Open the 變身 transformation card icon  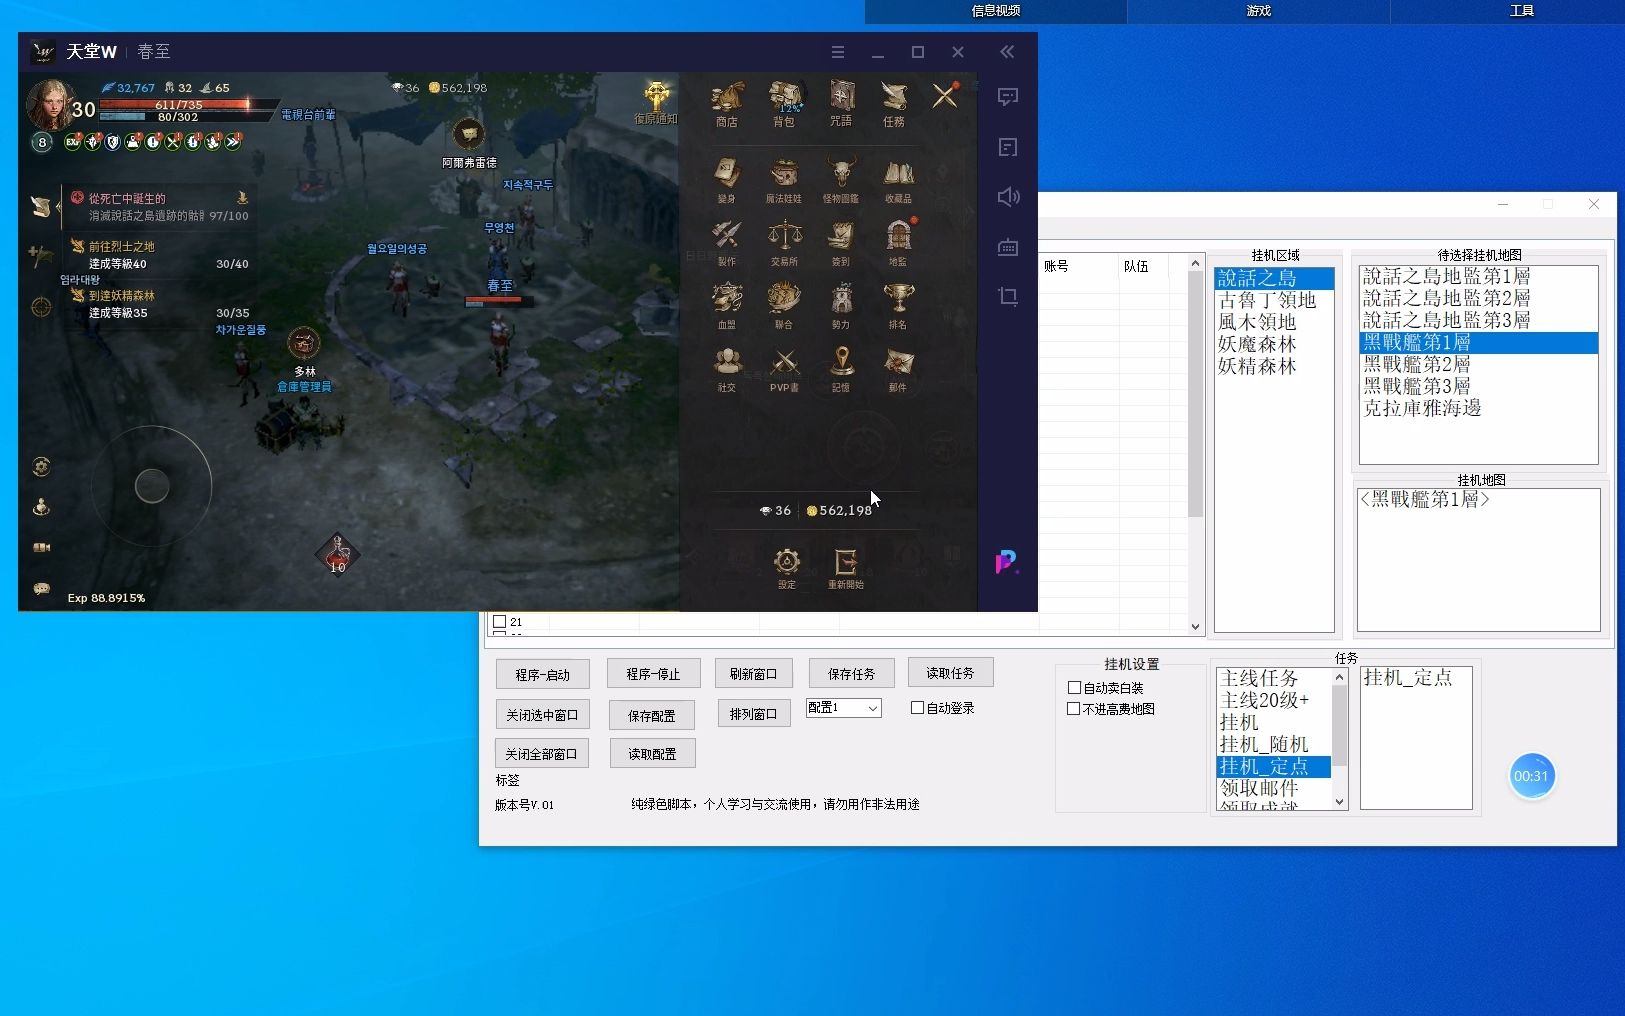727,179
